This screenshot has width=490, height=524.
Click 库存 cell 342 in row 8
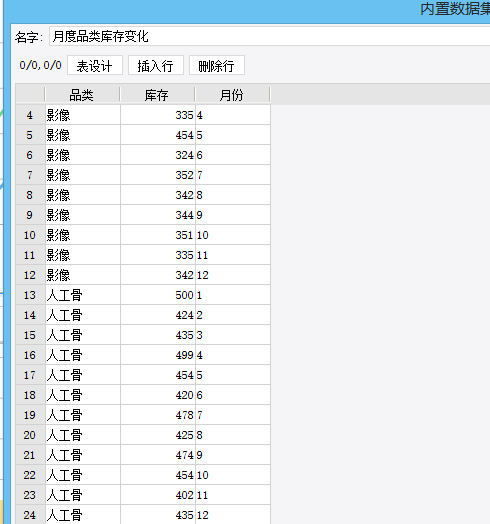click(158, 195)
